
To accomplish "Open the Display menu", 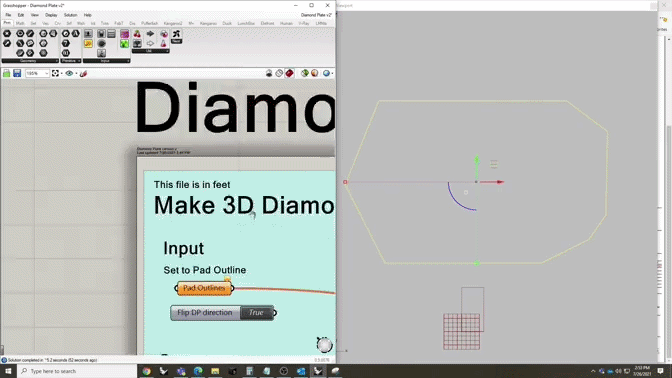I will (x=51, y=15).
